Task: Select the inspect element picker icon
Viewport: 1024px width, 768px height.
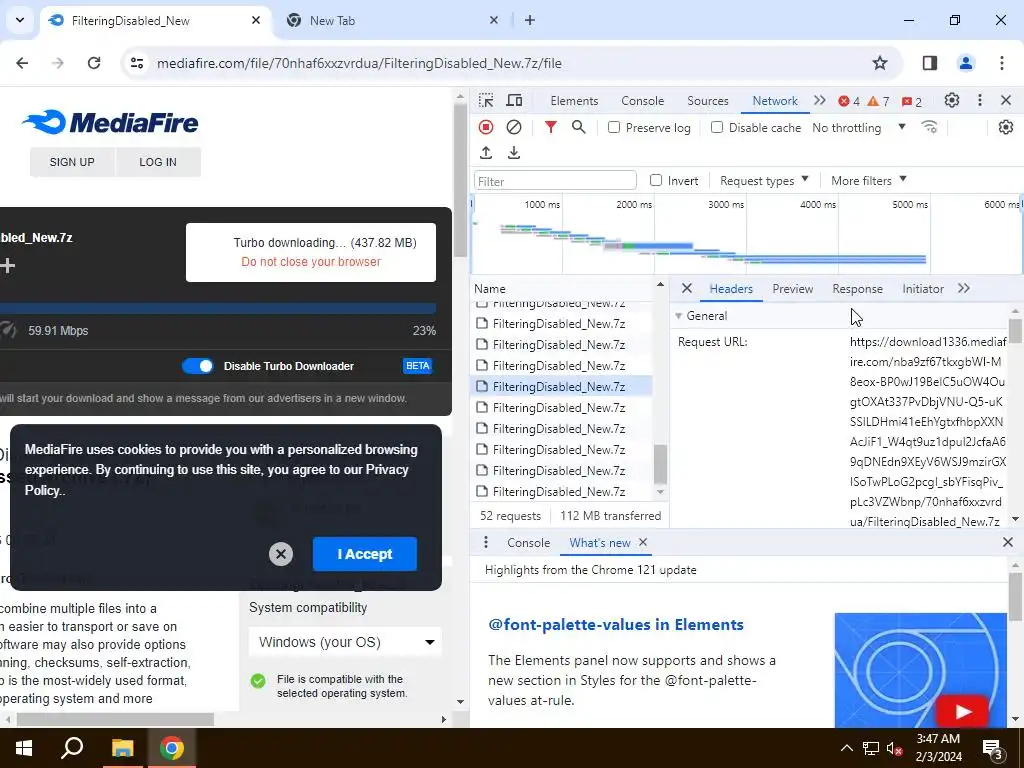Action: click(486, 101)
